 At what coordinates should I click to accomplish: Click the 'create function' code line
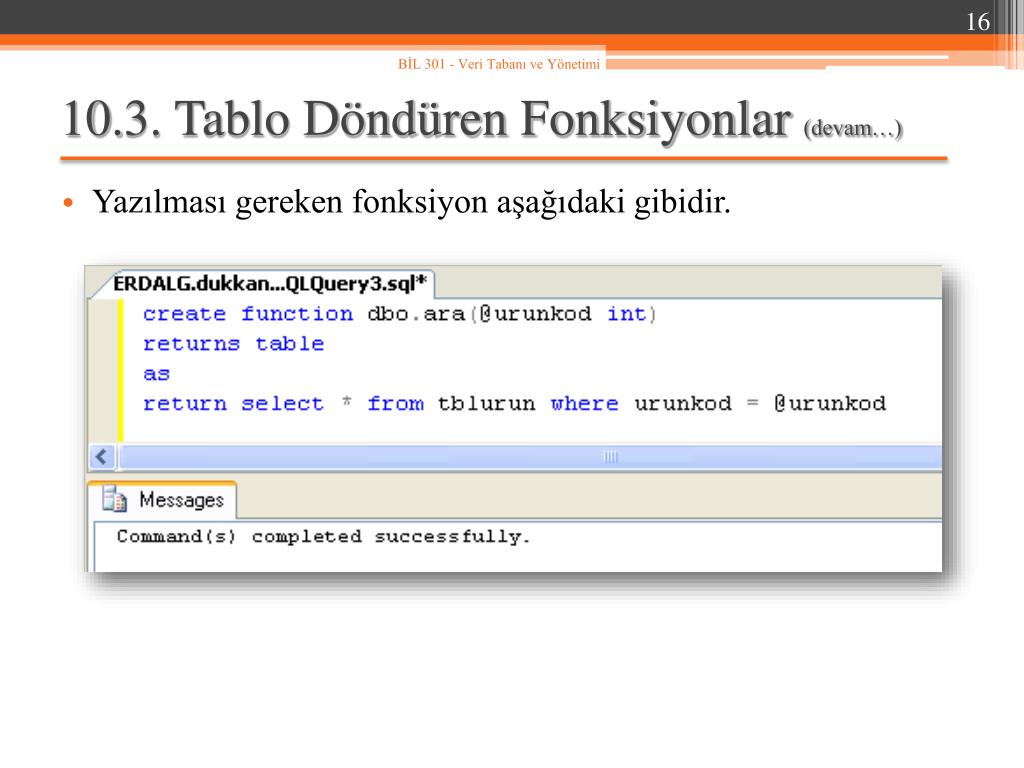[400, 314]
